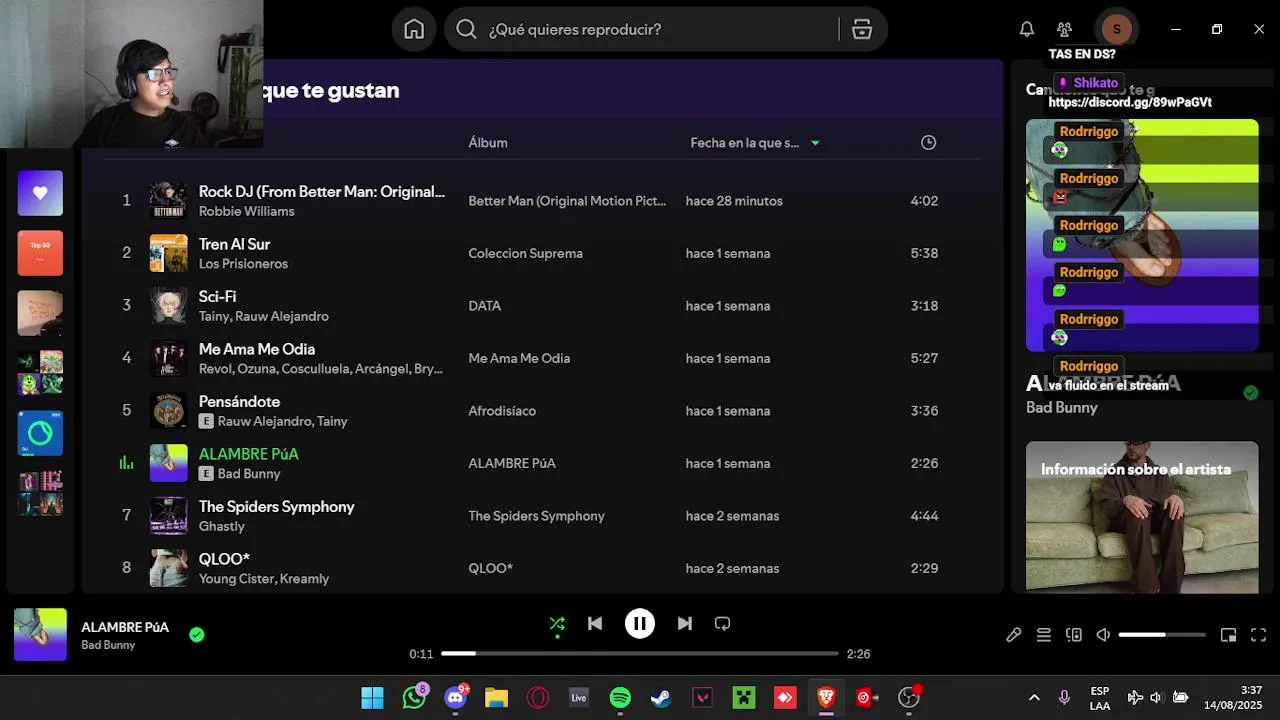Image resolution: width=1280 pixels, height=720 pixels.
Task: Click the large album cover in right panel
Action: coord(1142,235)
